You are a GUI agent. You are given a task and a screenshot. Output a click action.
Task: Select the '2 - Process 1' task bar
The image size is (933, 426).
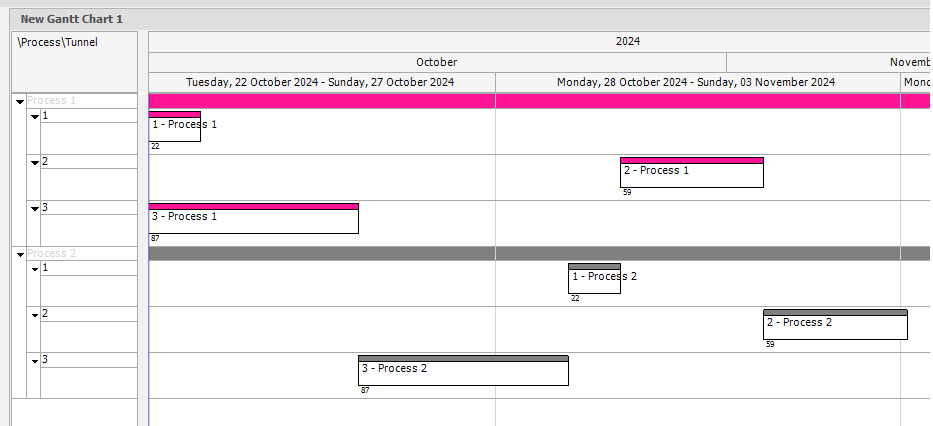coord(691,173)
